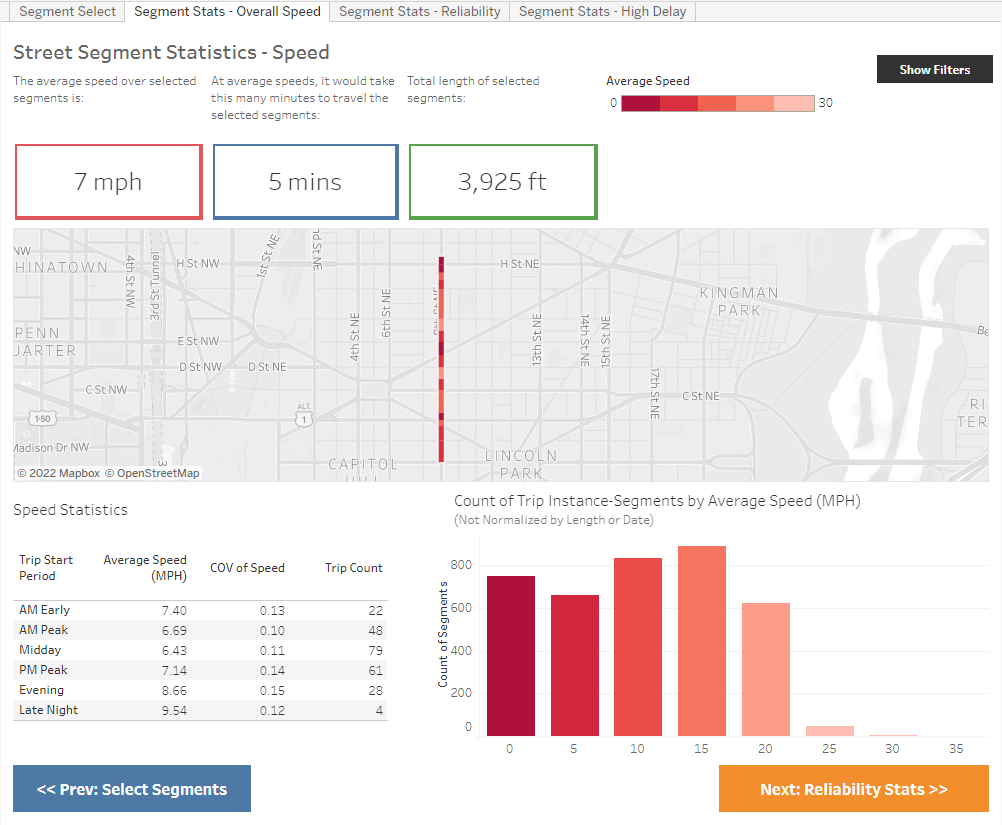Click the Average Speed color legend ramp

[x=718, y=102]
